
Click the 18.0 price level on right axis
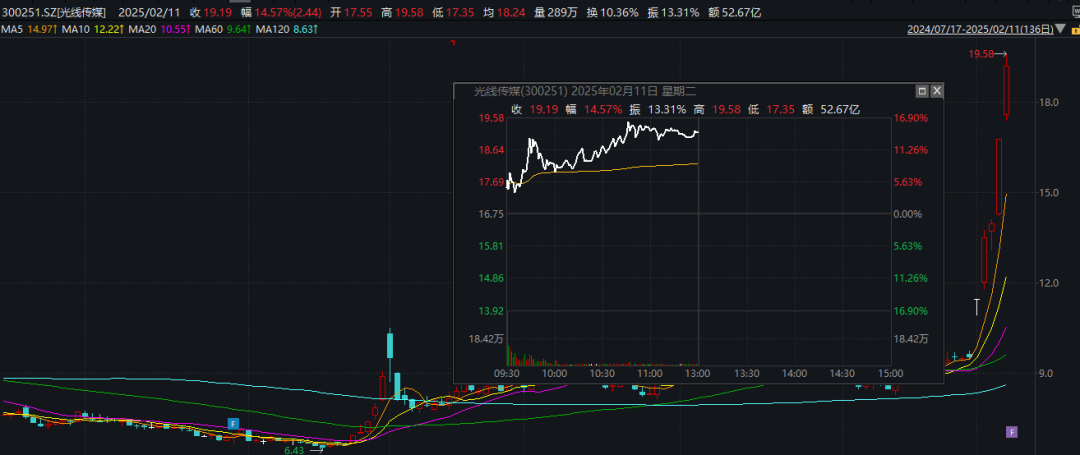click(1049, 102)
